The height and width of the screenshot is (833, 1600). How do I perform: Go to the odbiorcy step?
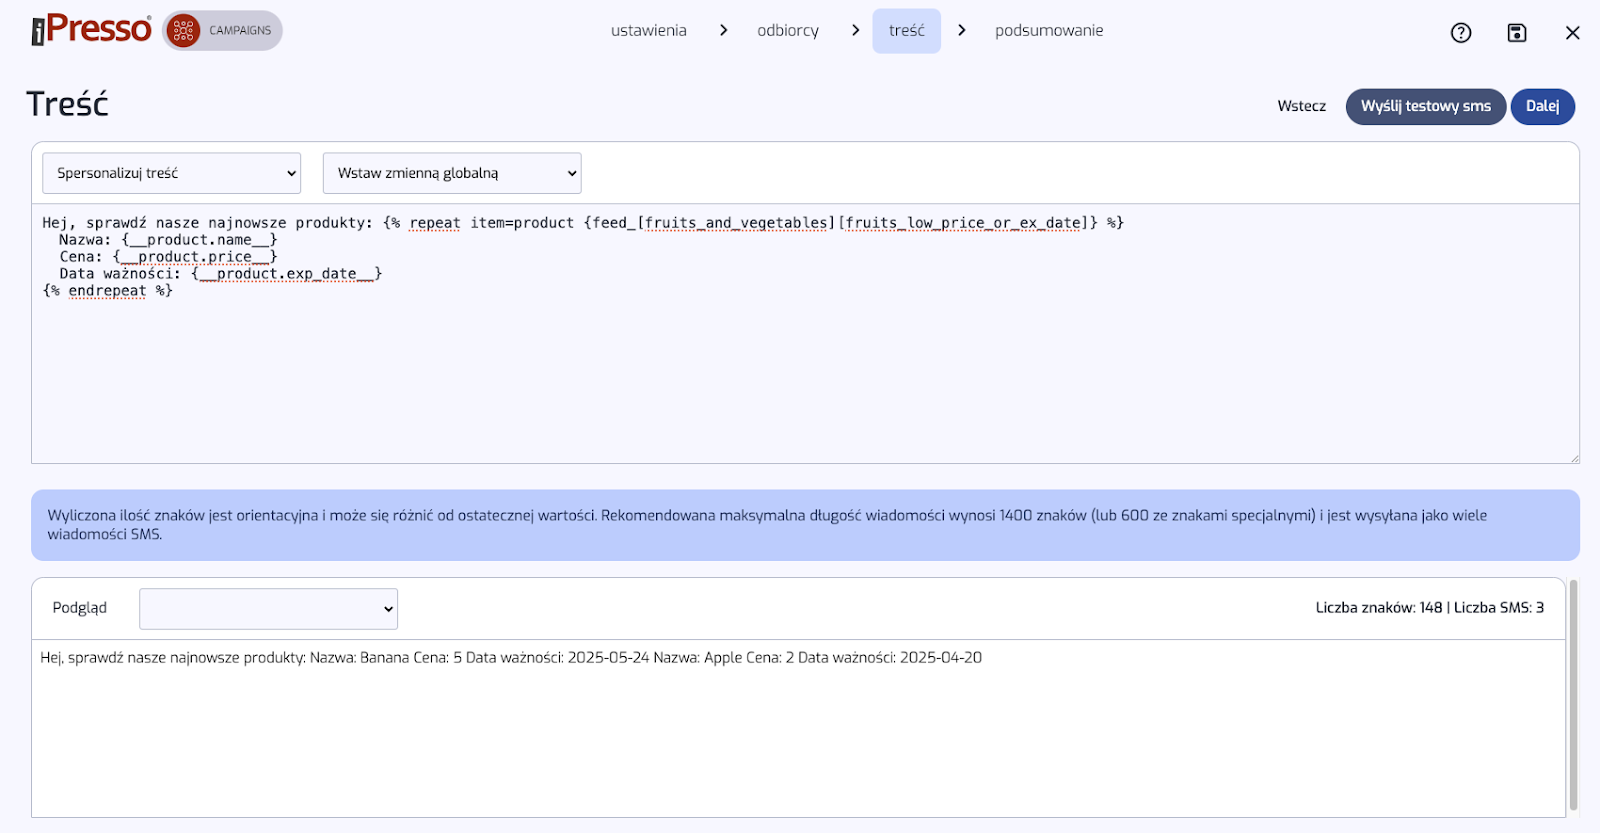[x=787, y=31]
